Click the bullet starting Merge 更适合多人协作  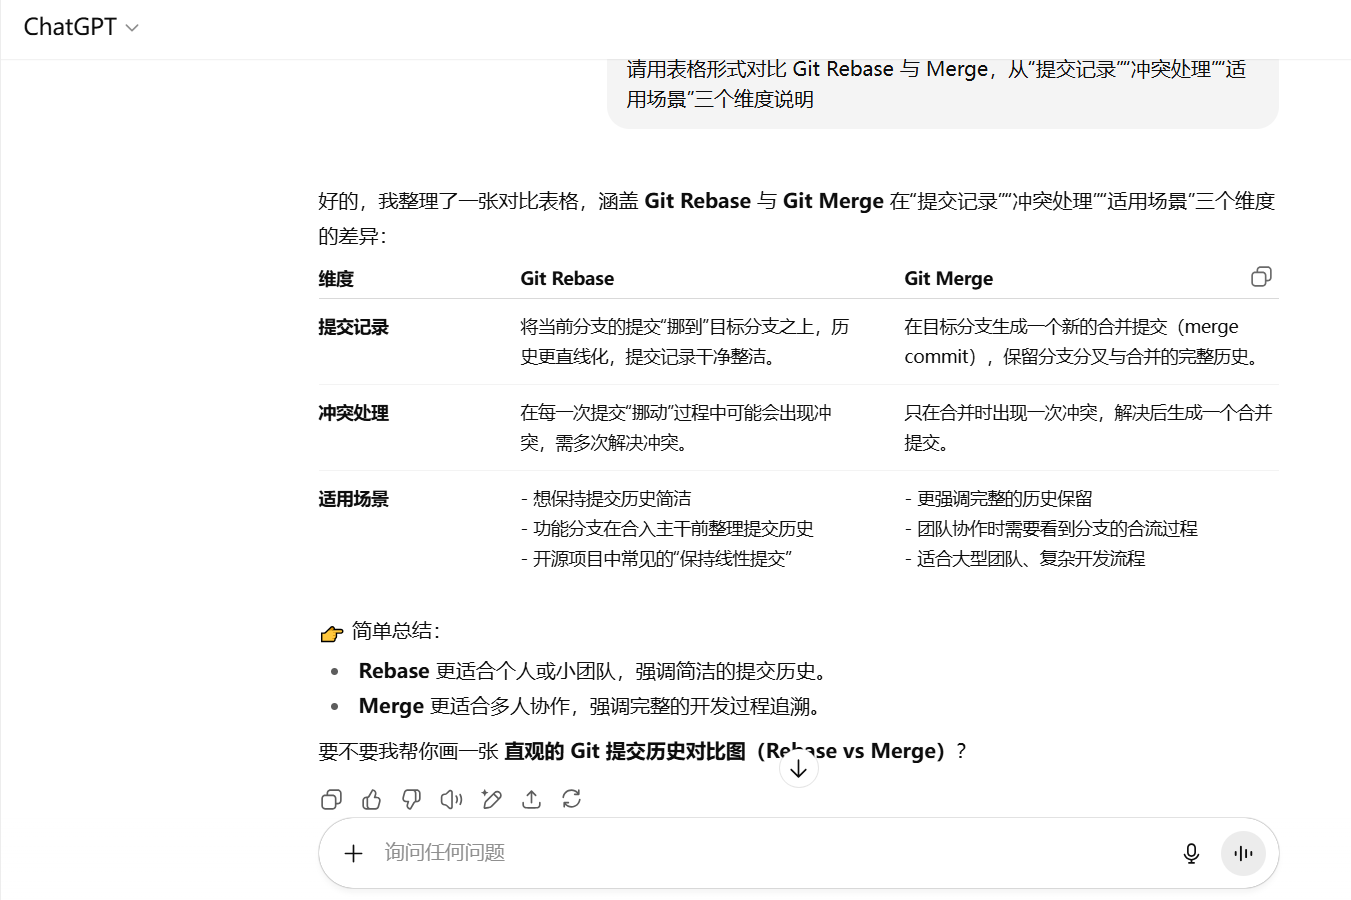pos(593,706)
